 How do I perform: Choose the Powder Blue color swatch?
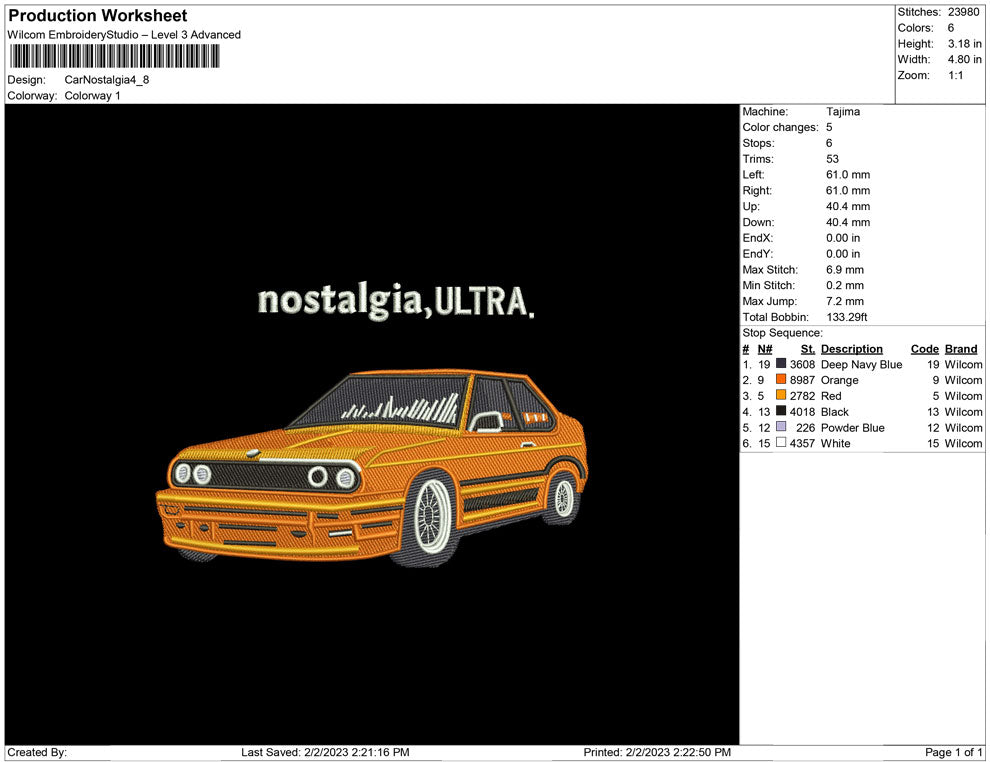click(781, 427)
